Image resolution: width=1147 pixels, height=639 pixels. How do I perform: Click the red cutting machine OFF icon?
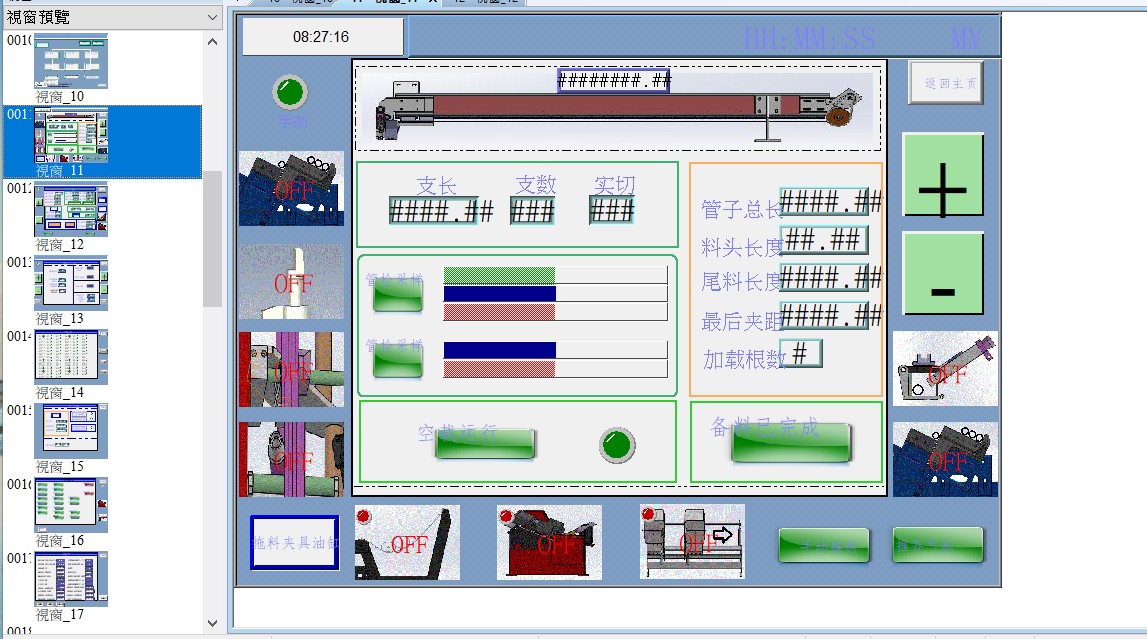(x=549, y=542)
